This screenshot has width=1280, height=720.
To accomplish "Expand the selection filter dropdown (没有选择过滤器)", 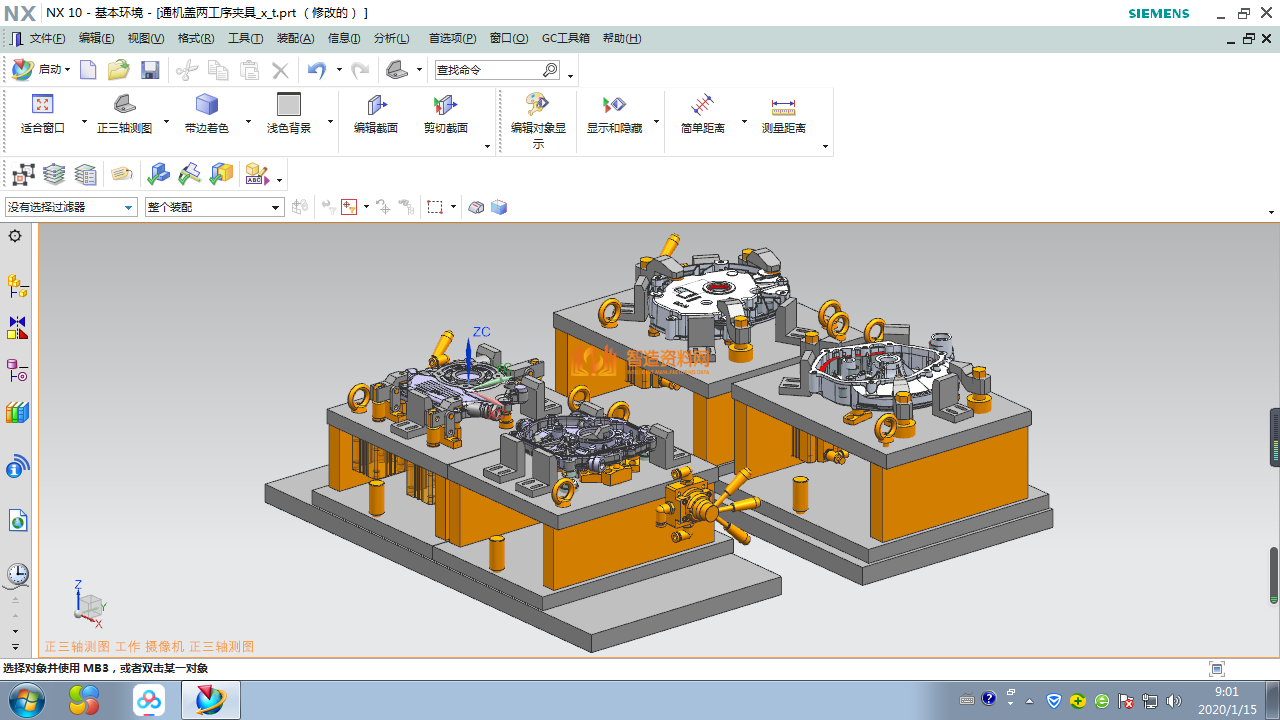I will (128, 208).
